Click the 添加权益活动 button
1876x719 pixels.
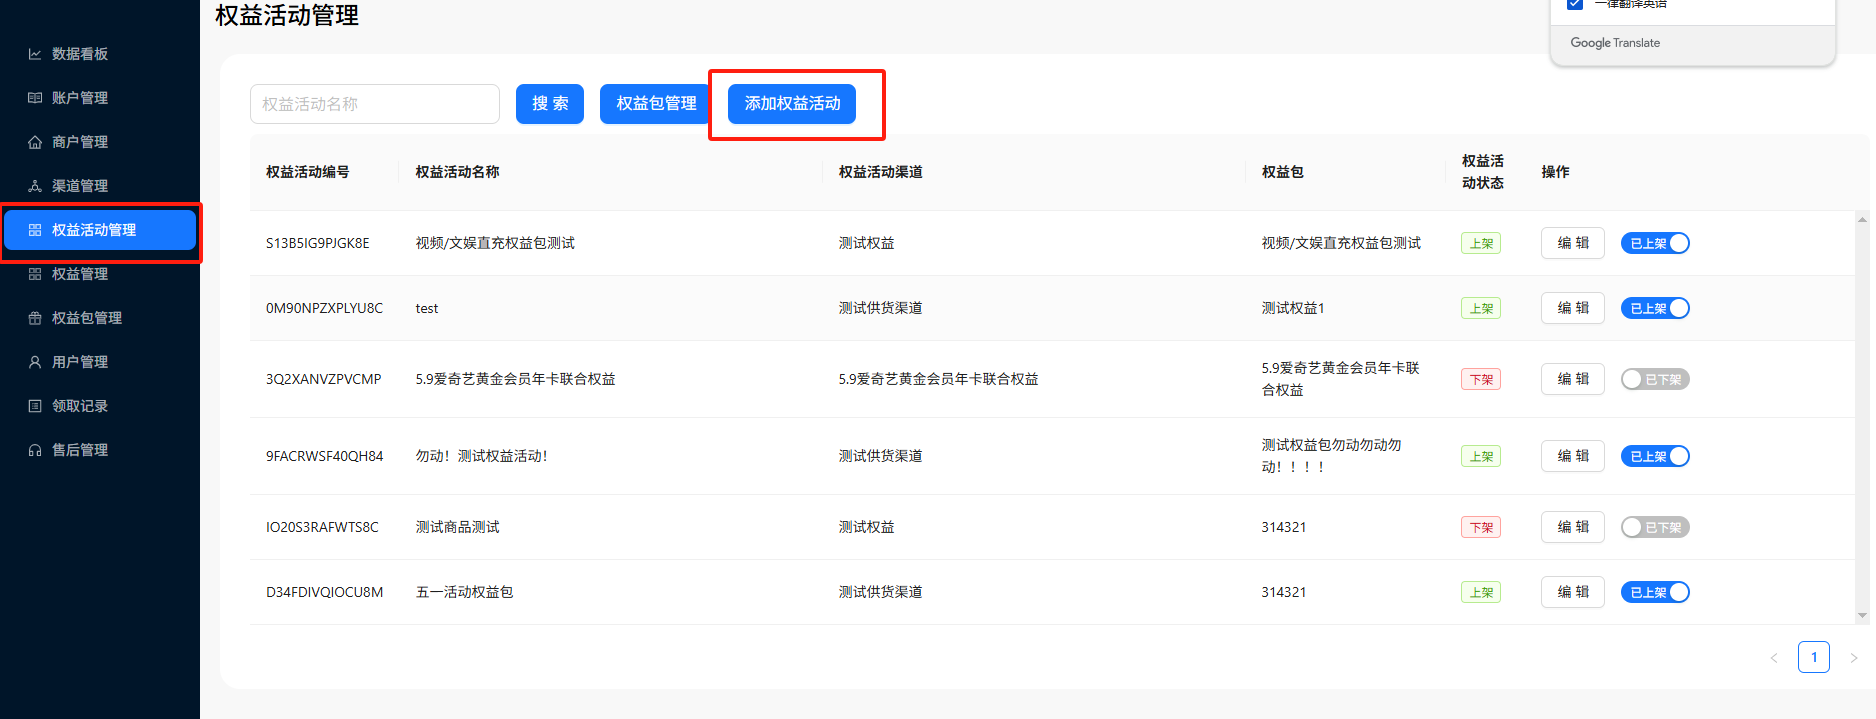(x=792, y=104)
